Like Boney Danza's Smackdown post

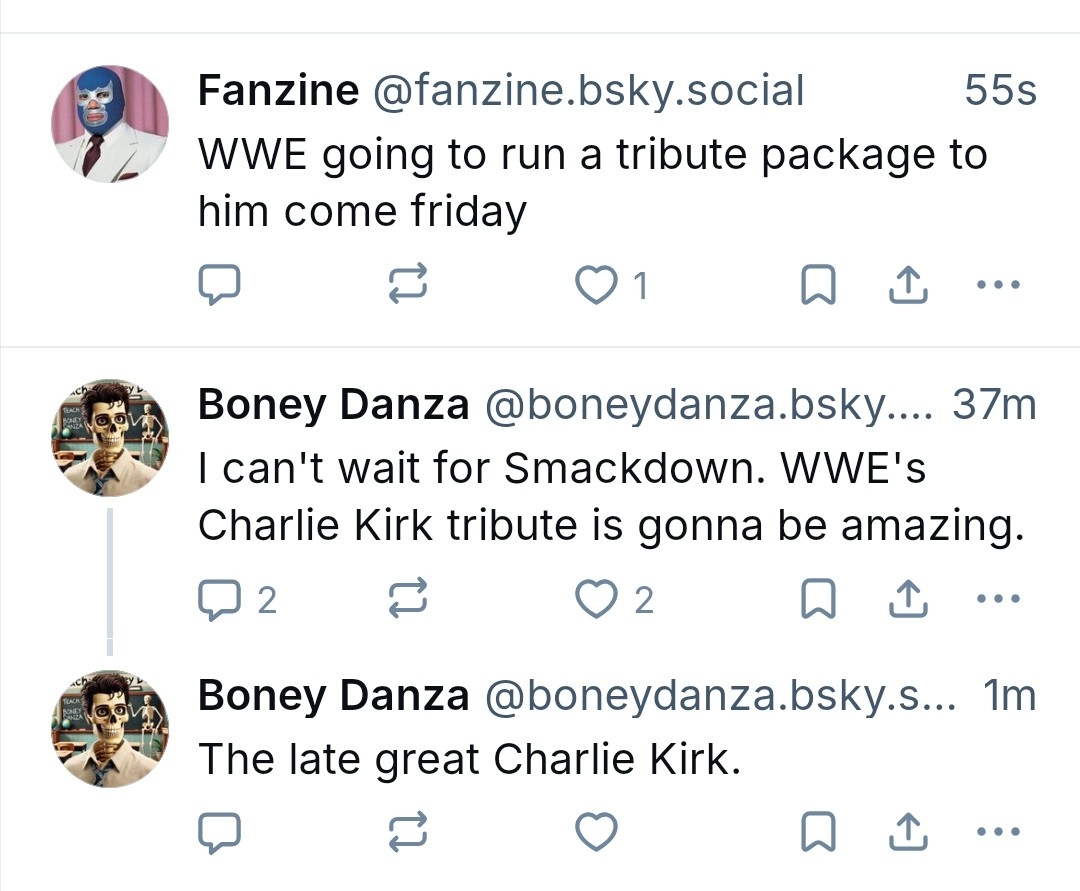click(x=597, y=599)
